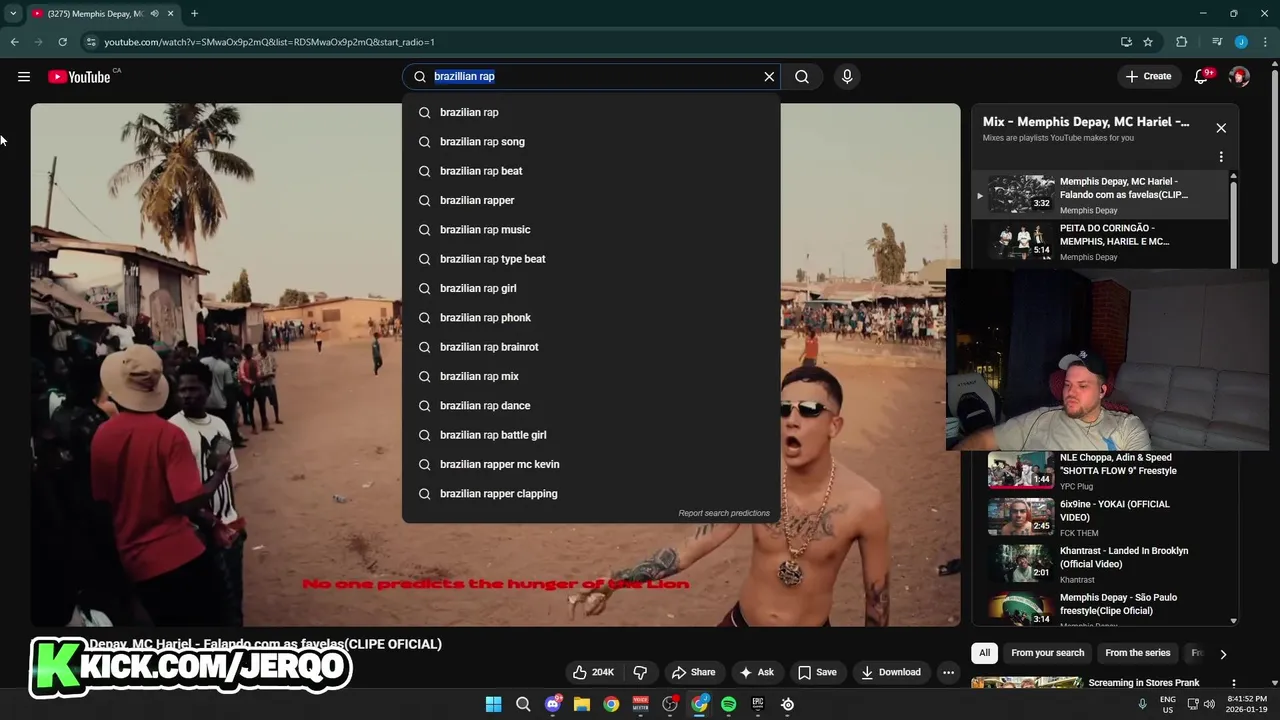Open the Chrome three-dot menu

pyautogui.click(x=1265, y=42)
